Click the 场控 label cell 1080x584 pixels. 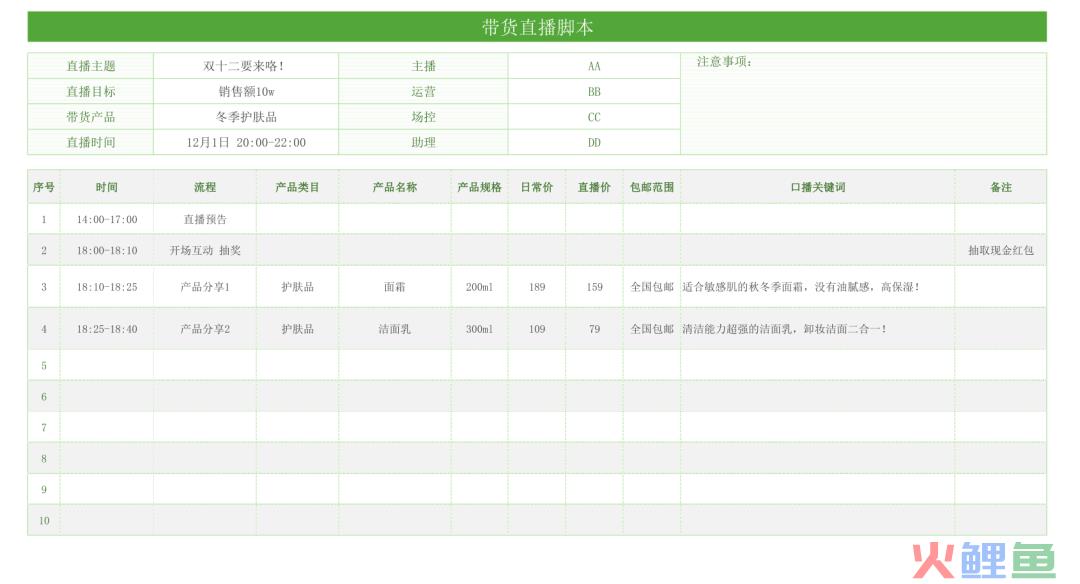[x=423, y=117]
